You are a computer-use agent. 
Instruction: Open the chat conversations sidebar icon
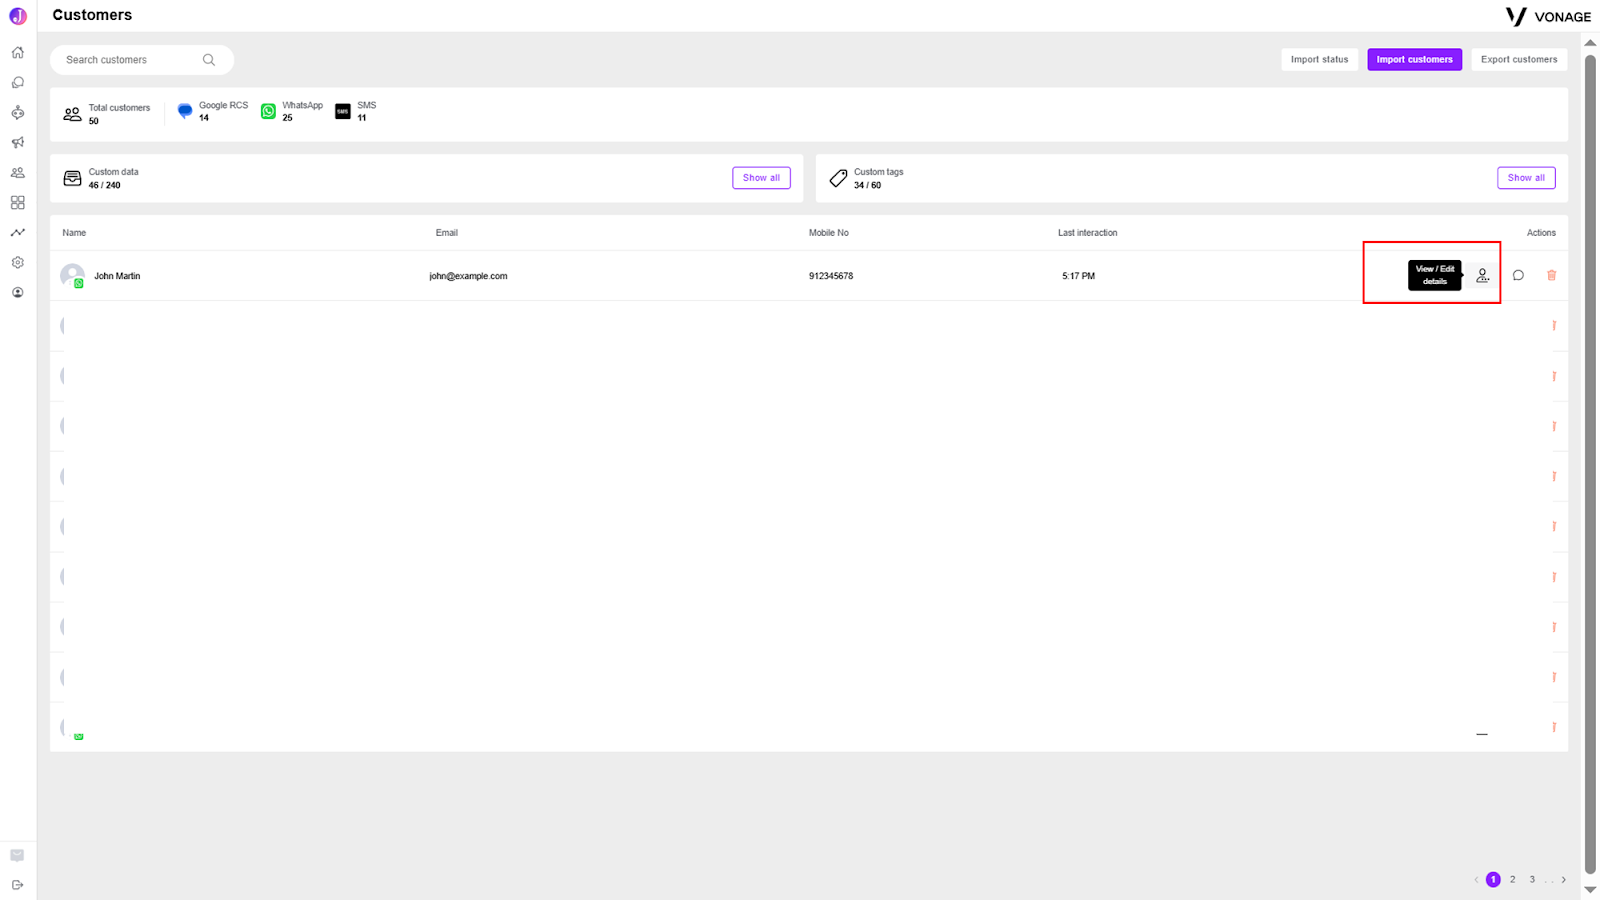pos(18,83)
